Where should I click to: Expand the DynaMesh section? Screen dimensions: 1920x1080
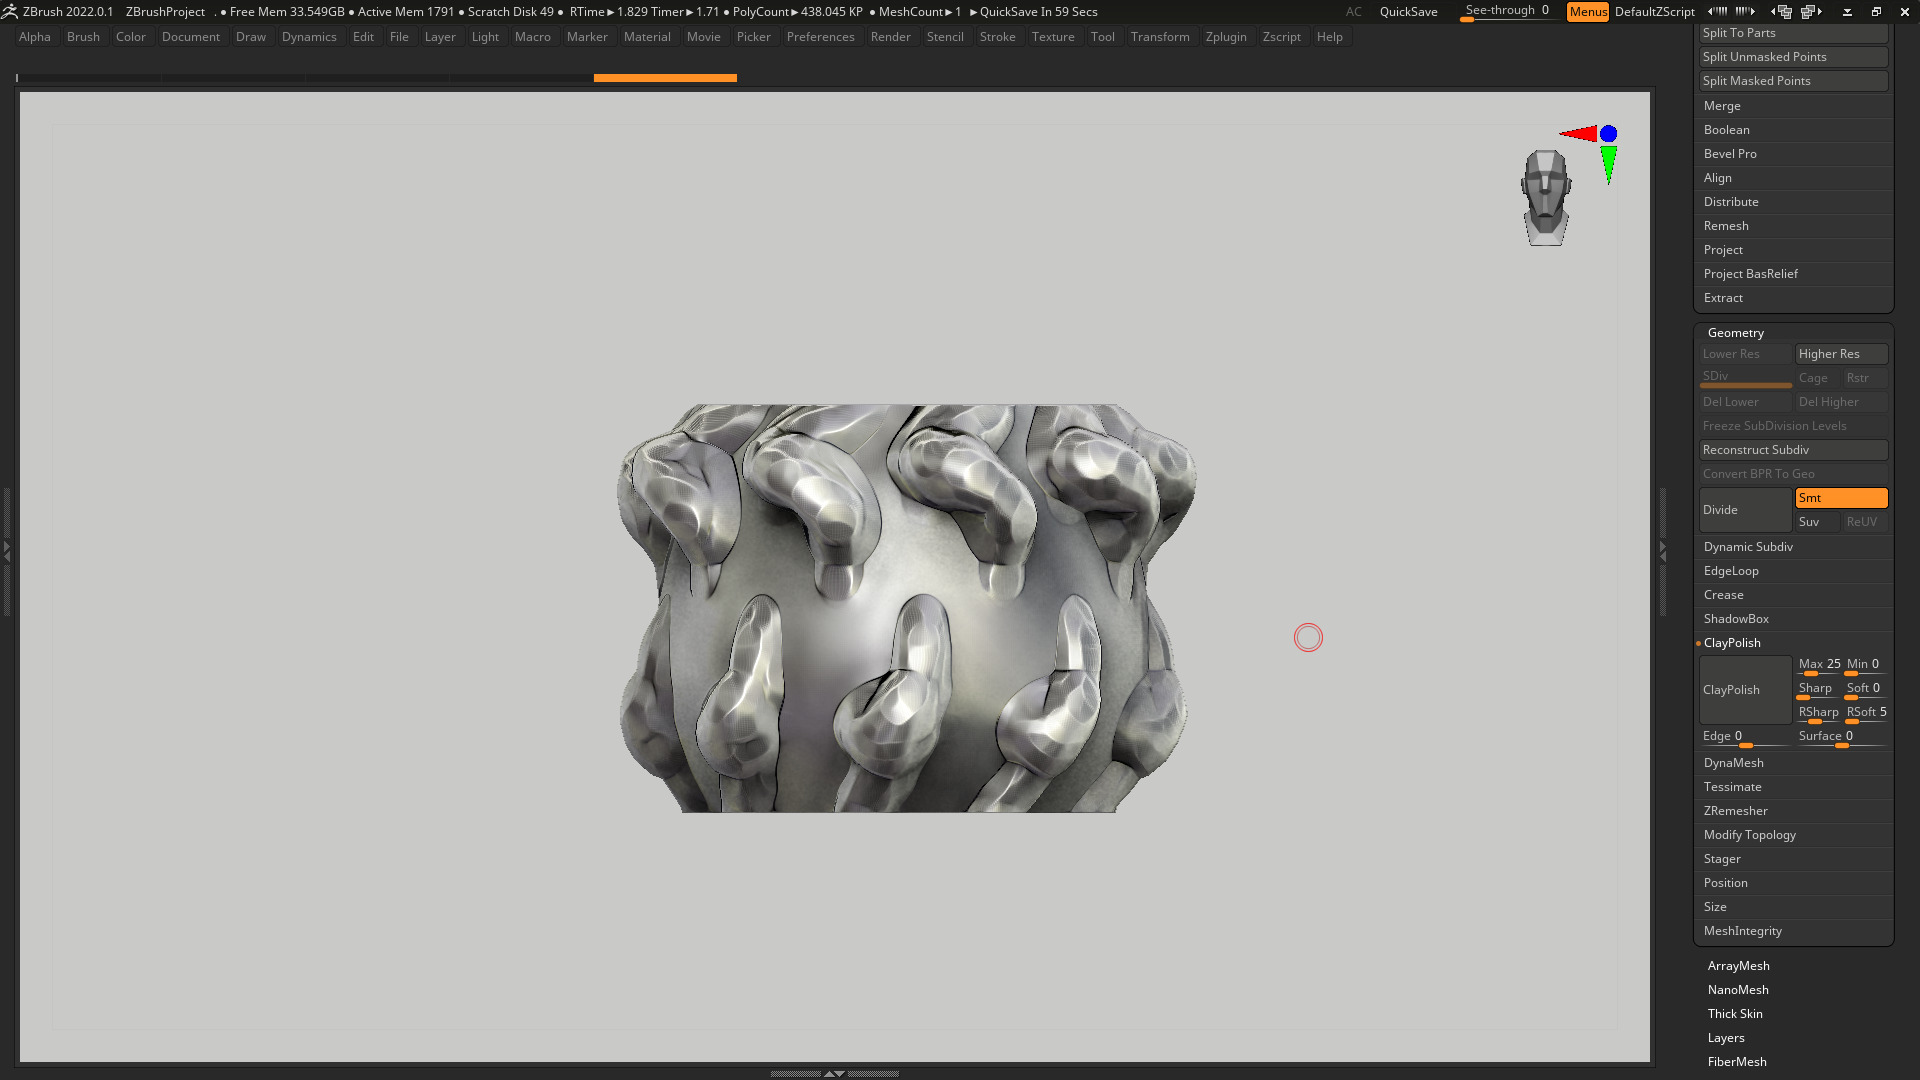click(x=1733, y=763)
